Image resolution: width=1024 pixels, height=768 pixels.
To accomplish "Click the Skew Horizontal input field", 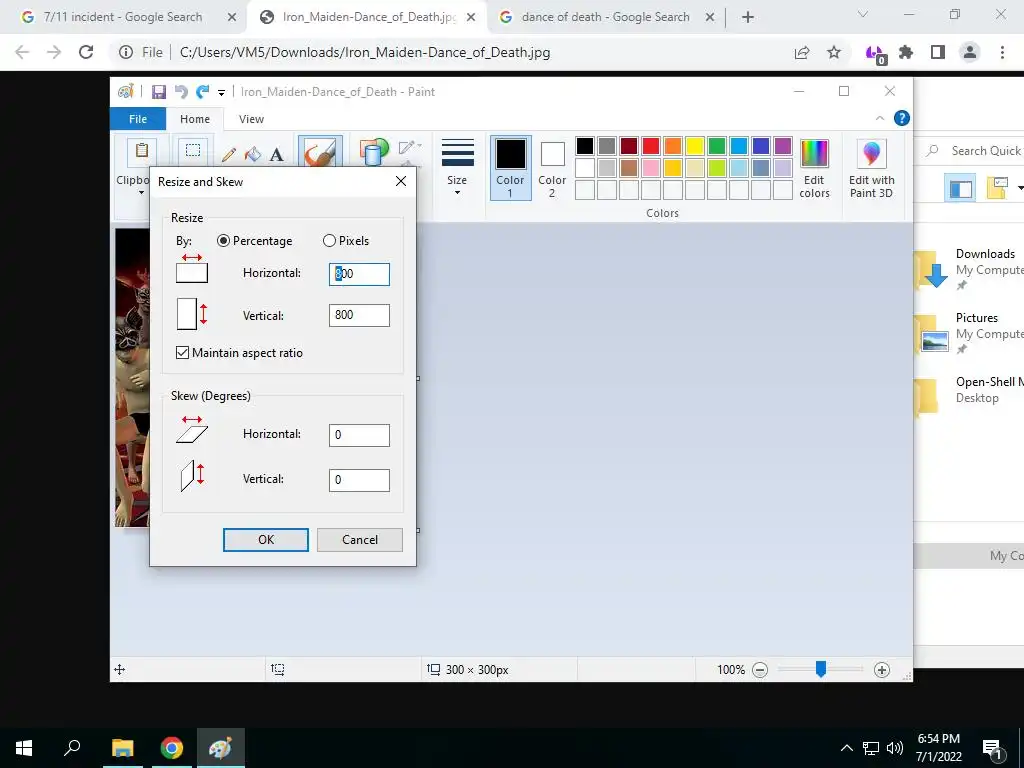I will pyautogui.click(x=359, y=435).
